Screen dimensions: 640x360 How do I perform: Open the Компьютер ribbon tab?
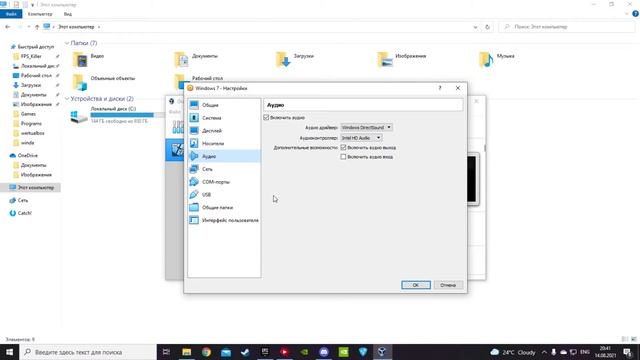40,14
